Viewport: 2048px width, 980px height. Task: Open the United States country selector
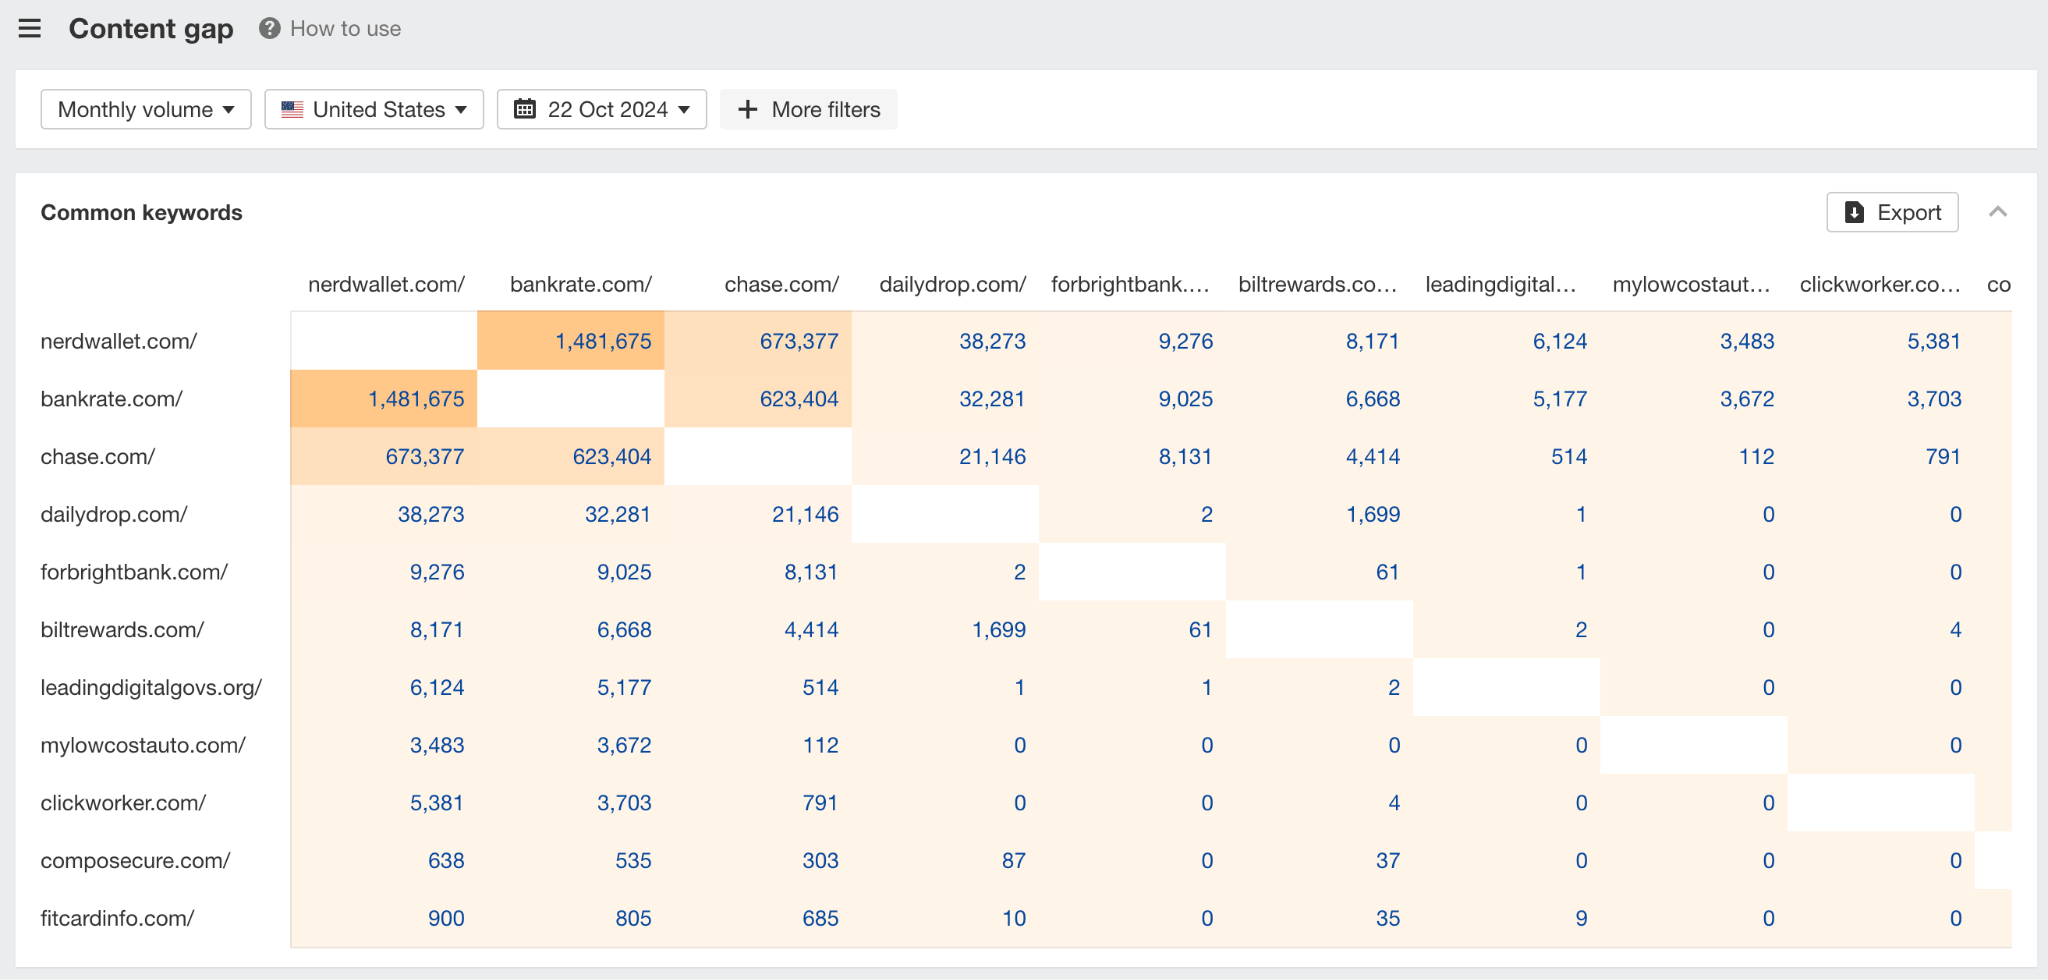(373, 109)
